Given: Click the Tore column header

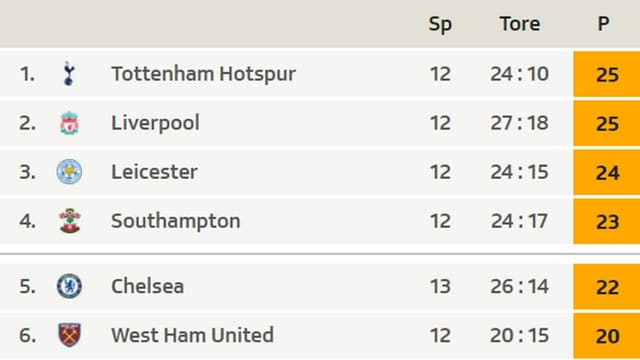Looking at the screenshot, I should pos(520,24).
